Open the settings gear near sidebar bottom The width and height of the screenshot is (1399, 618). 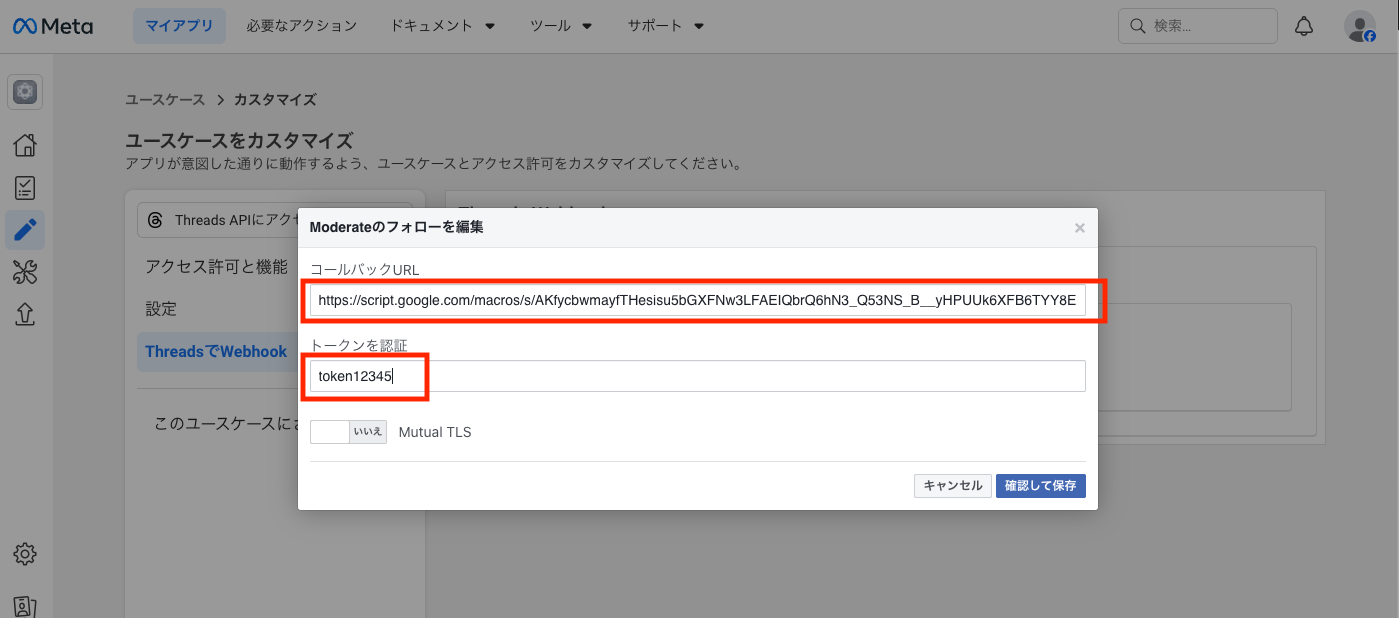coord(24,553)
